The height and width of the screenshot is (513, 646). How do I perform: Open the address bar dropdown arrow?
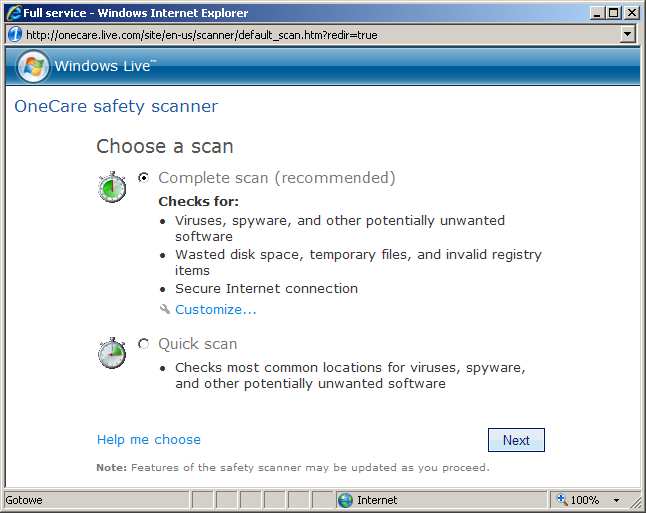tap(627, 34)
